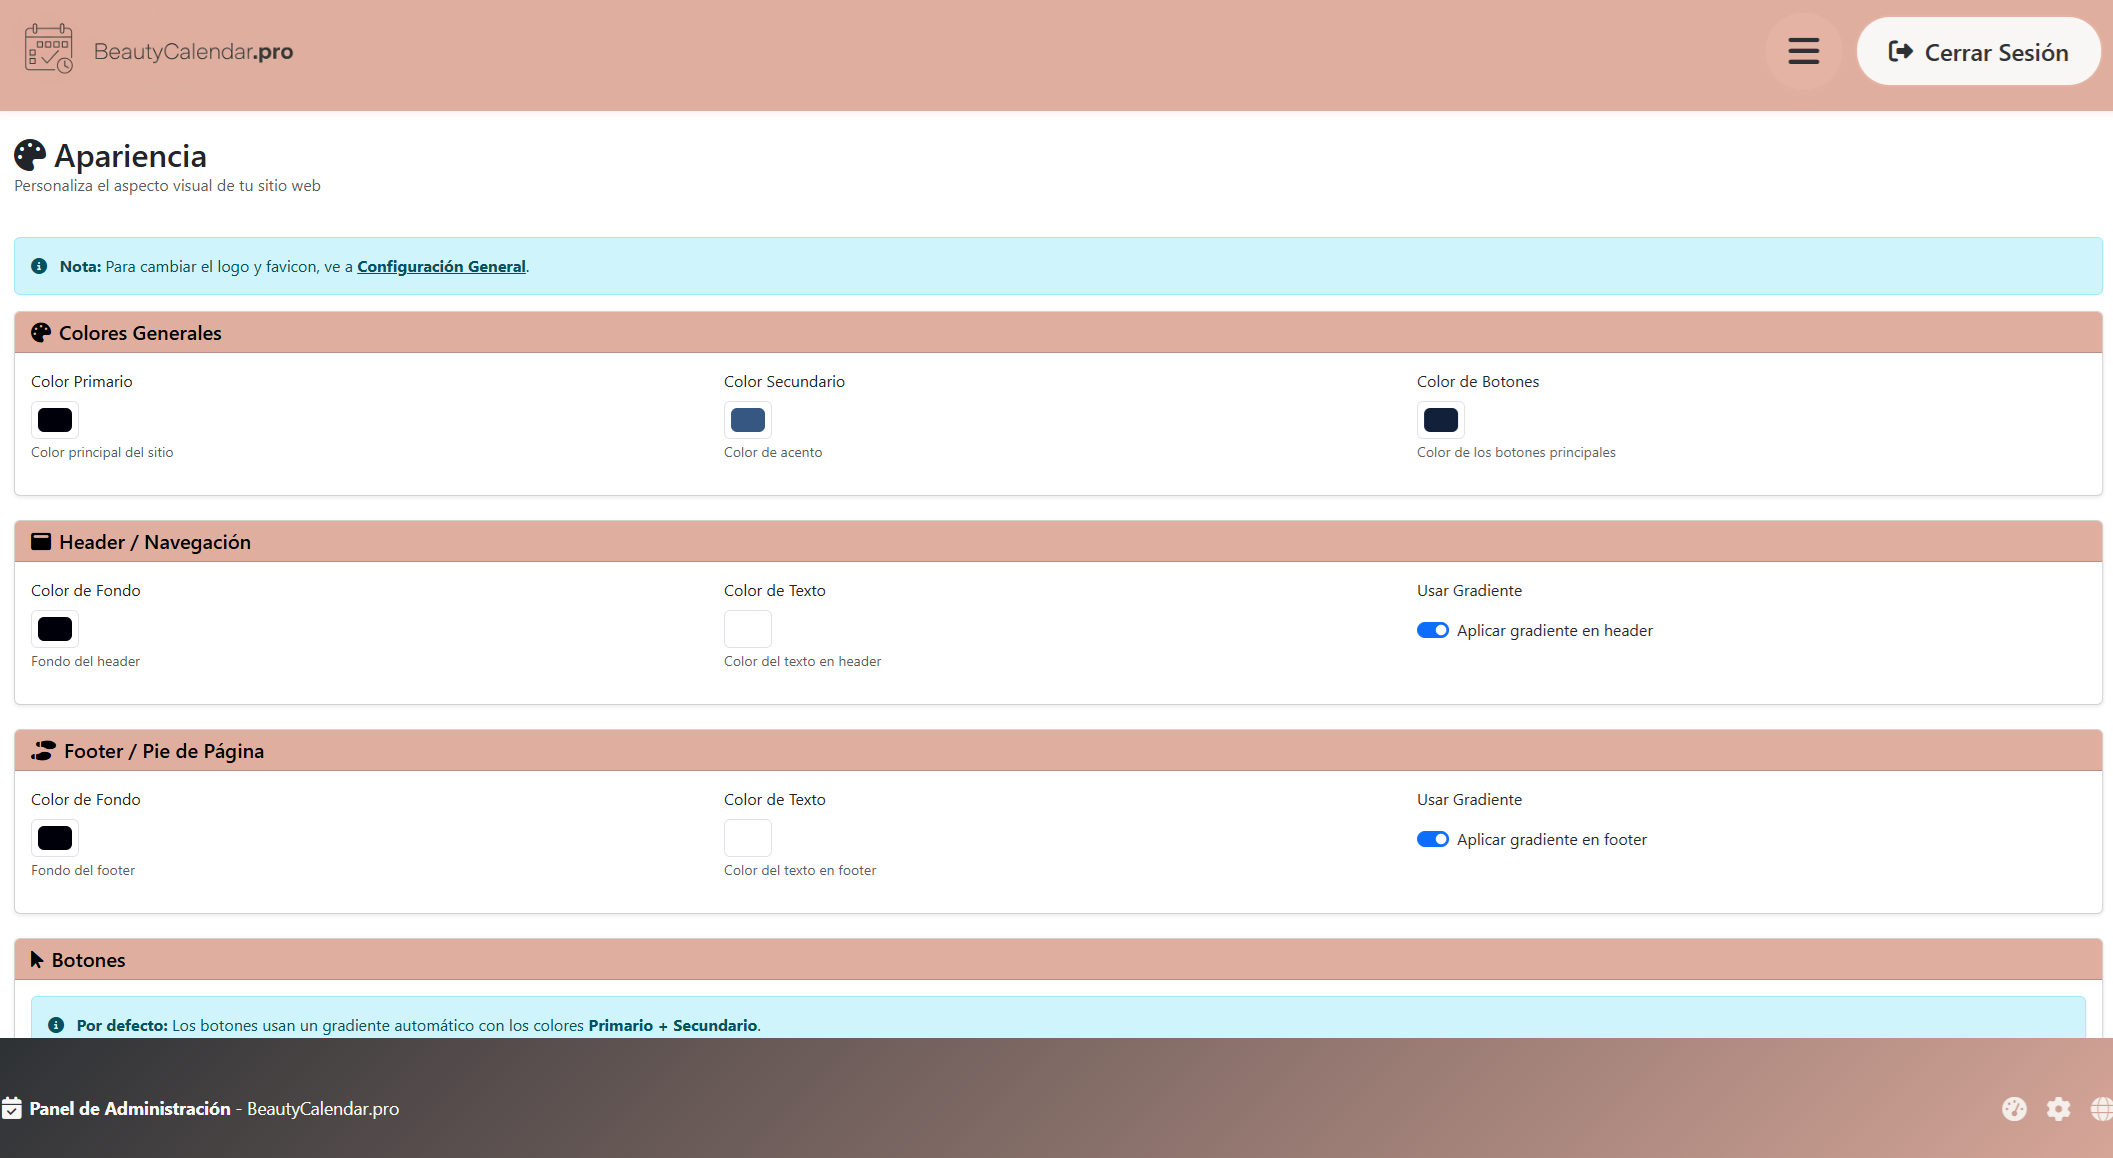The height and width of the screenshot is (1158, 2113).
Task: Click the globe icon in footer
Action: pyautogui.click(x=2101, y=1108)
